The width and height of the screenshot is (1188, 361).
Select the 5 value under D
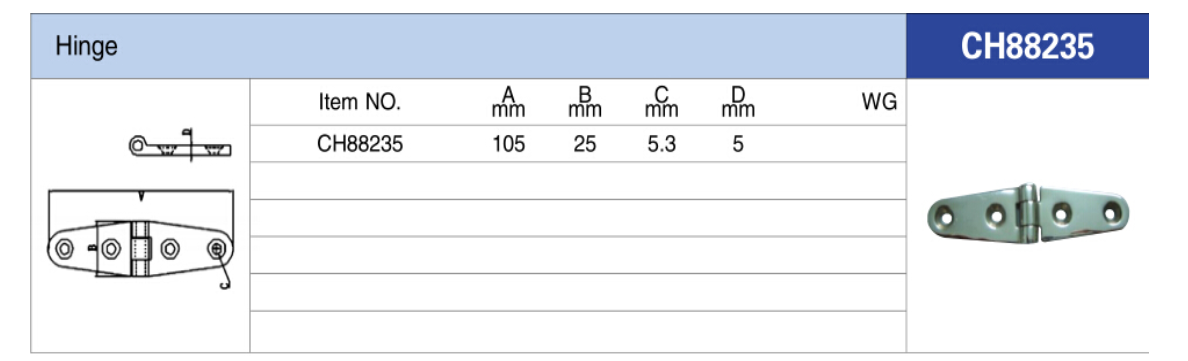point(738,144)
